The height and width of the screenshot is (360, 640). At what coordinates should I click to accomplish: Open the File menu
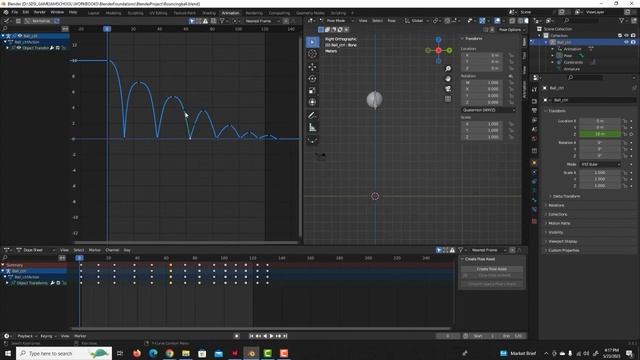(15, 12)
